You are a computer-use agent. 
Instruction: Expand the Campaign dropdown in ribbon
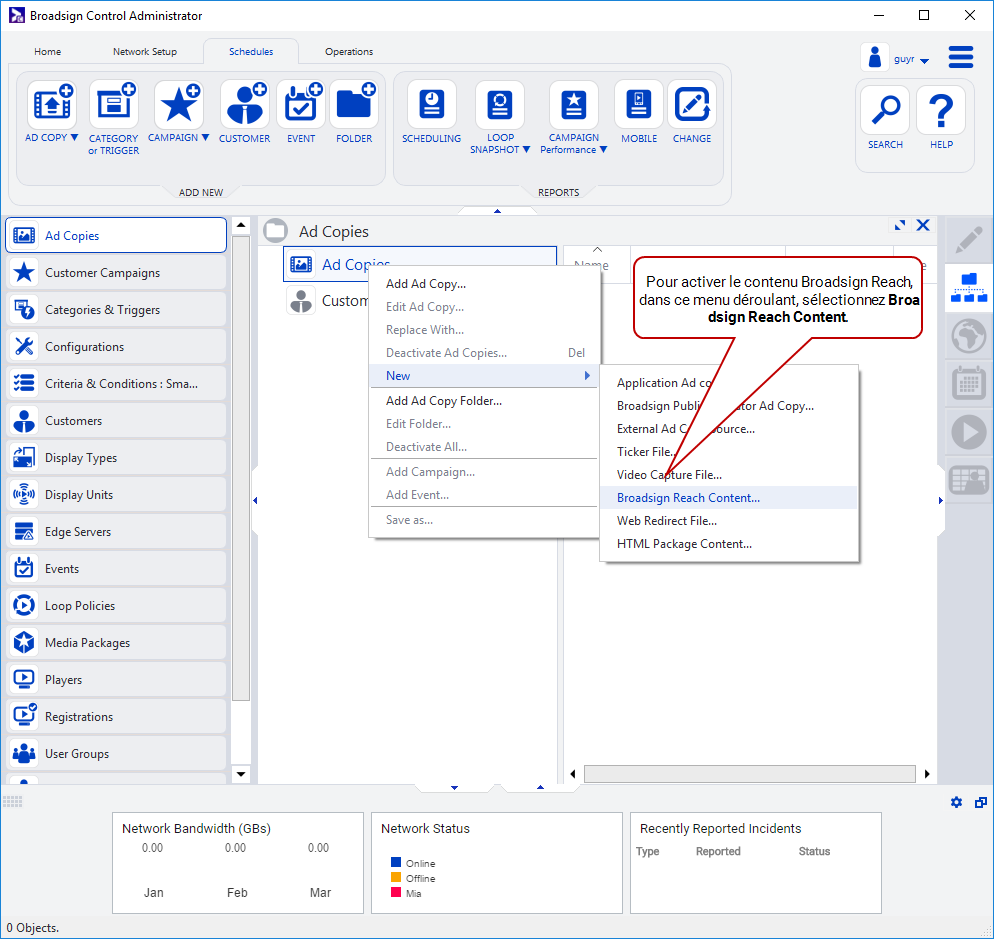pyautogui.click(x=205, y=138)
